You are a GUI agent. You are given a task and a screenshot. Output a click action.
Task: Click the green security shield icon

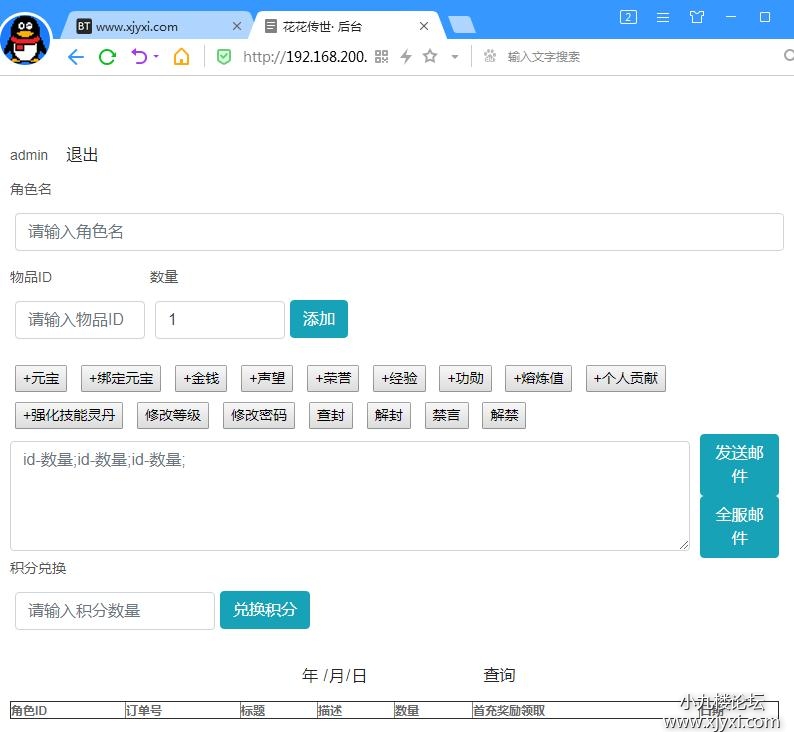(224, 57)
